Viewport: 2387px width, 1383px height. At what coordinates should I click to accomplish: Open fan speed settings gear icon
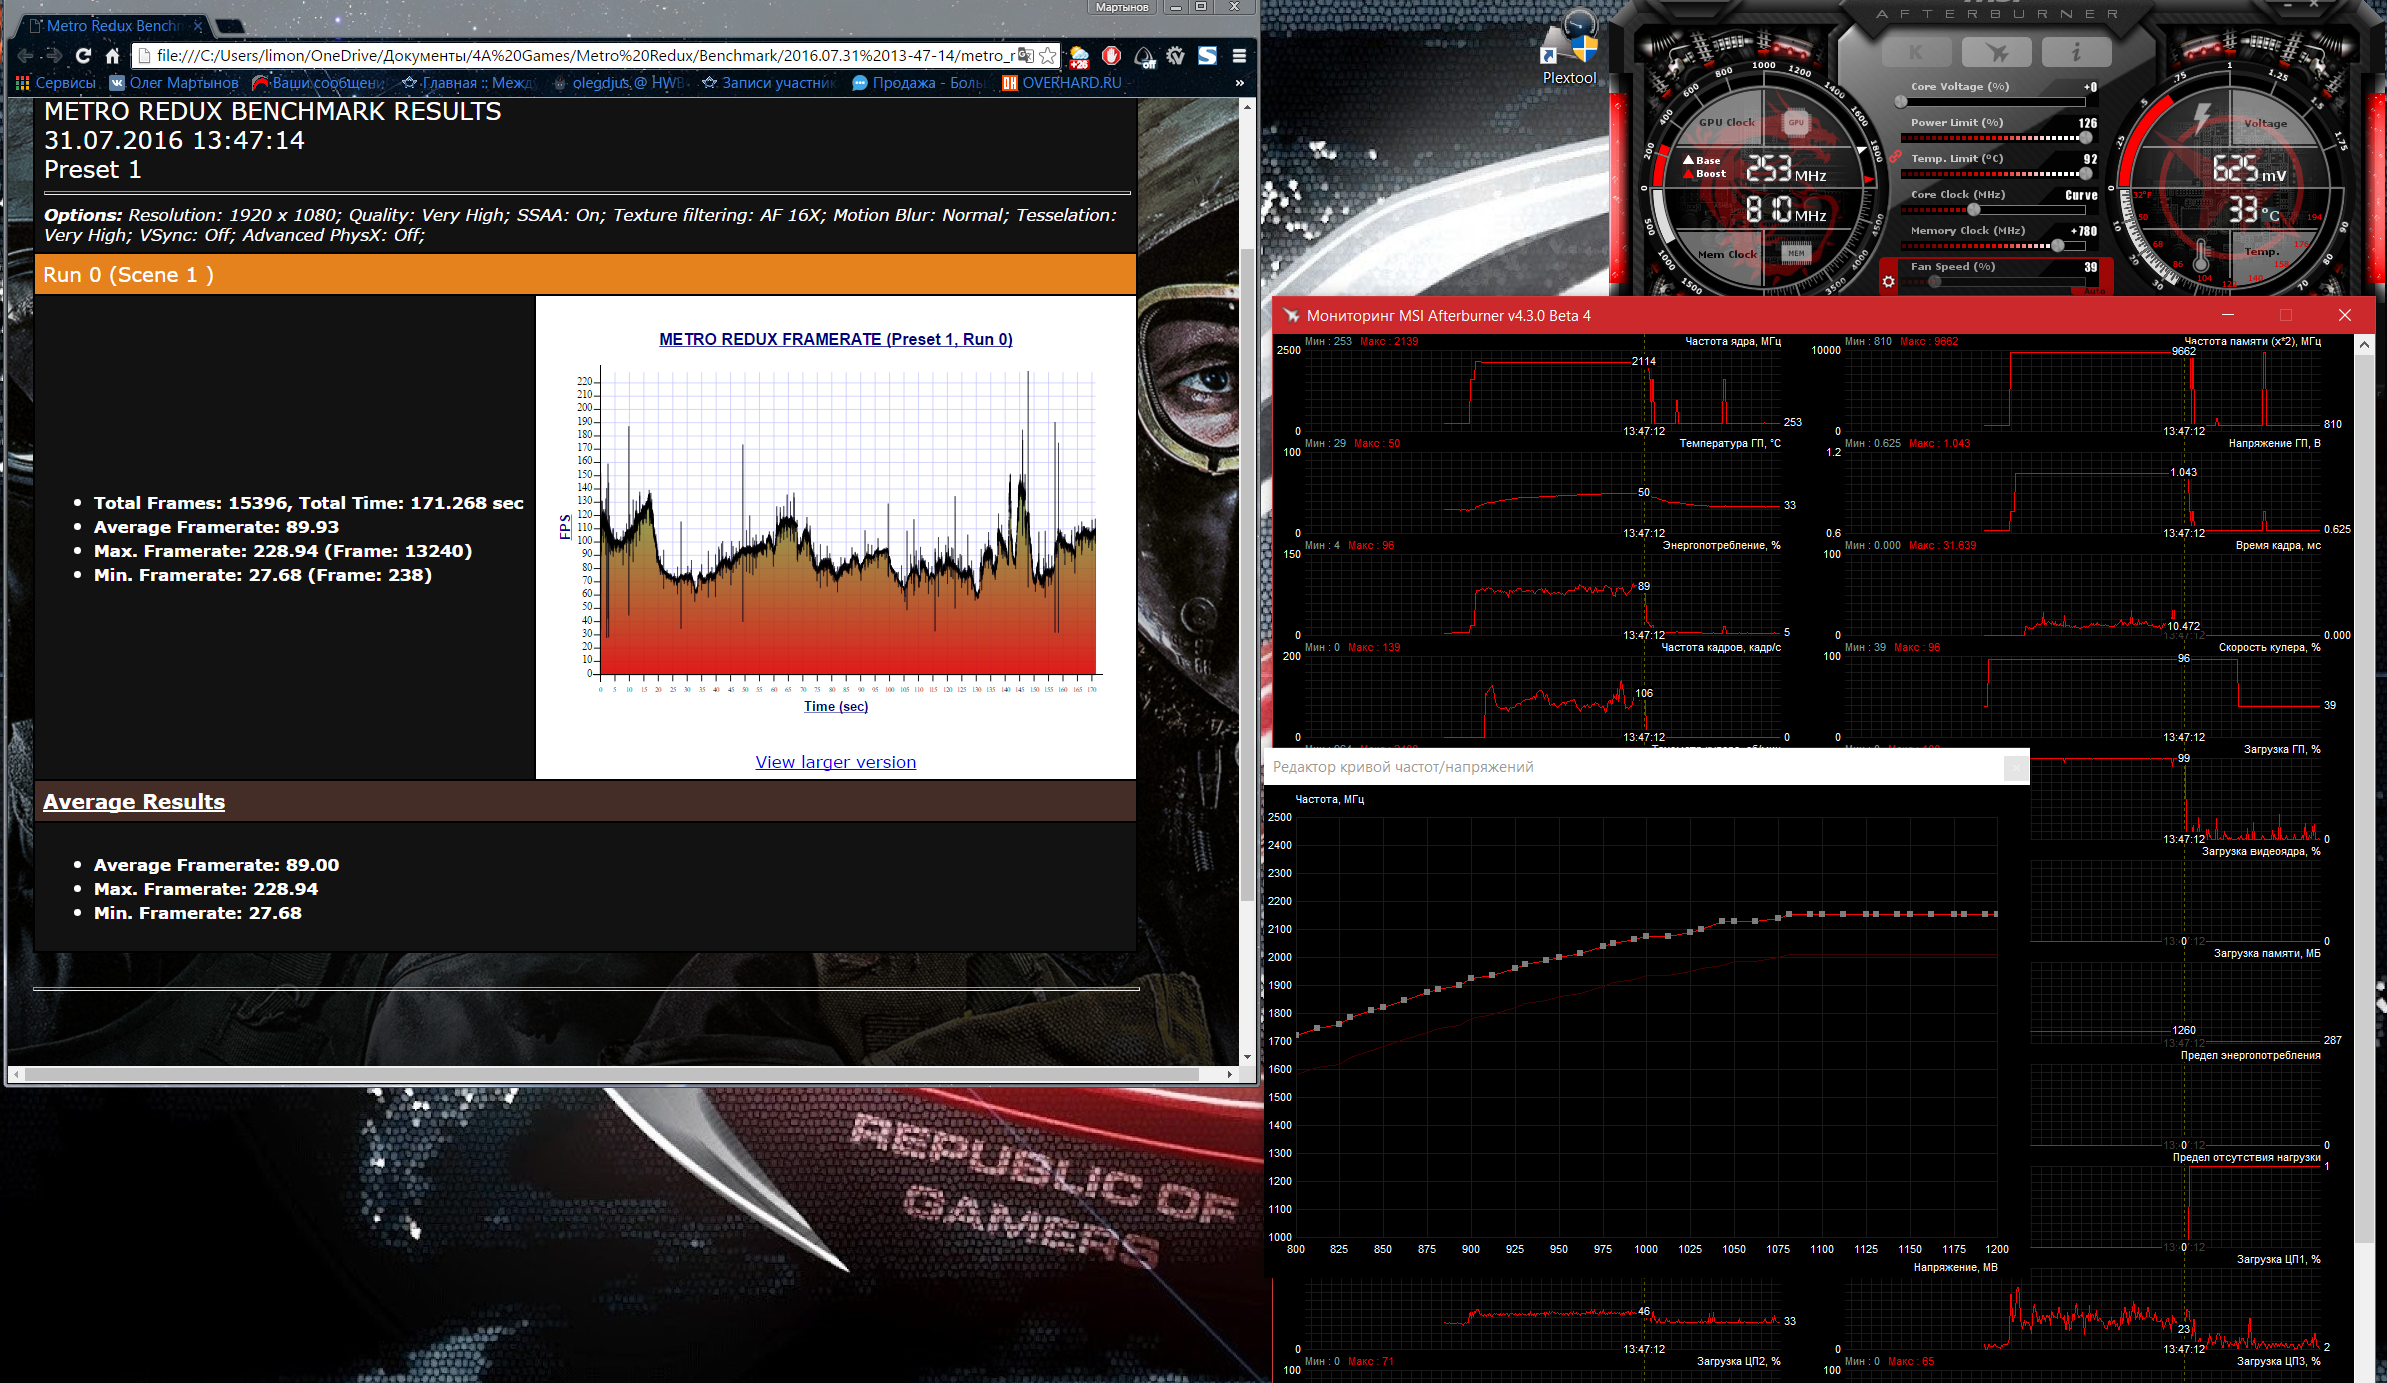pos(1888,282)
